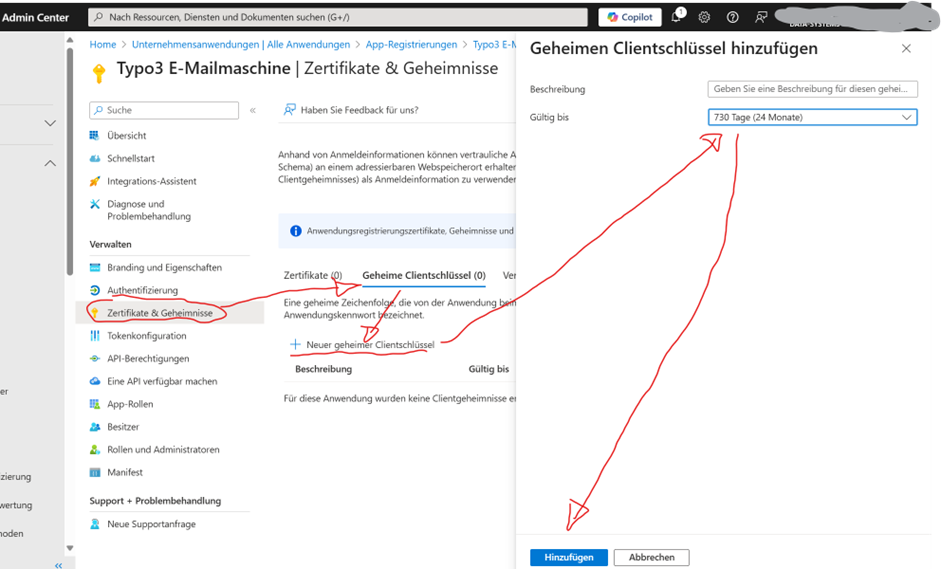Go to Home breadcrumb link
The image size is (941, 569).
point(103,44)
